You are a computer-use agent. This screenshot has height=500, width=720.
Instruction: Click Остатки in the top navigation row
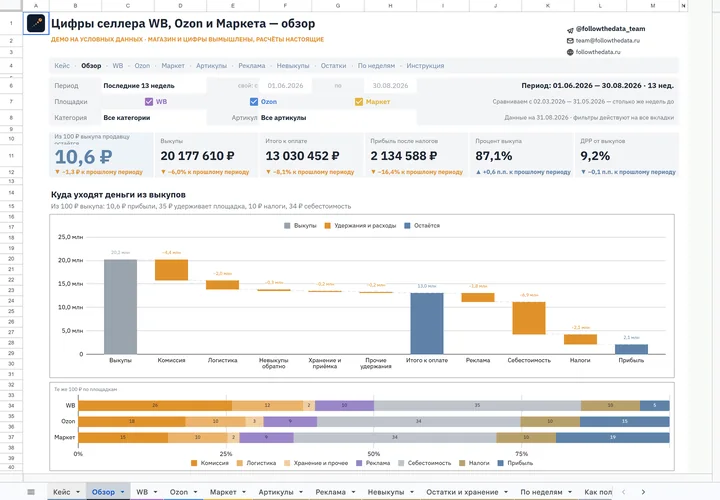333,66
